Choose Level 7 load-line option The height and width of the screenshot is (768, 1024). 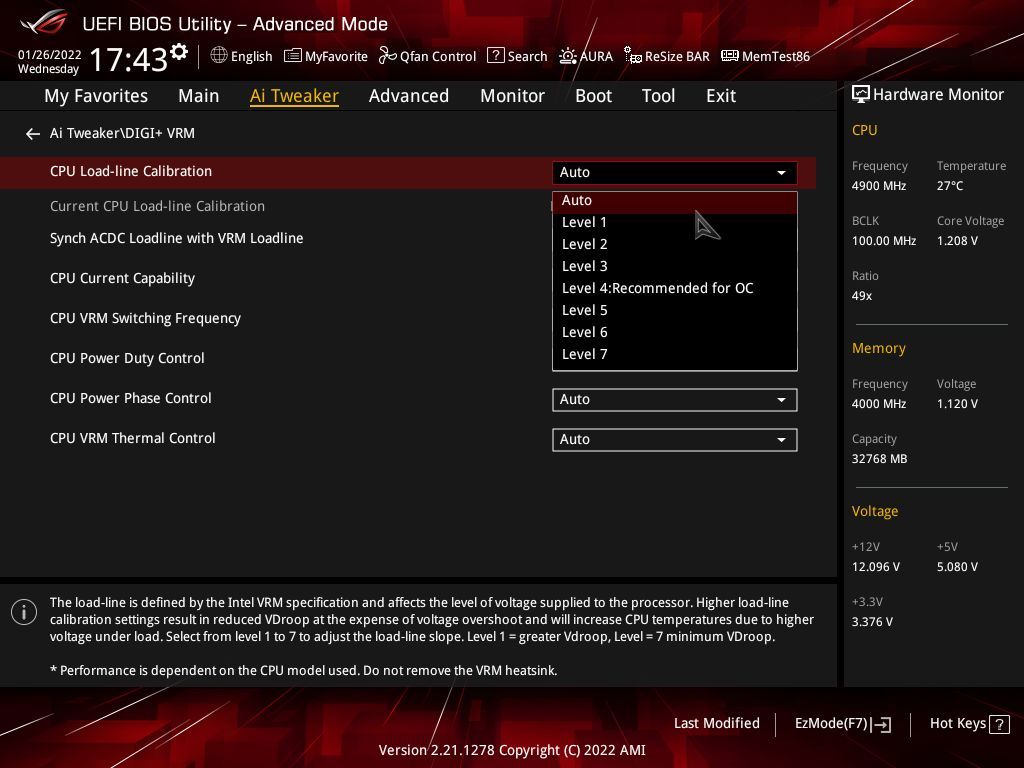675,354
